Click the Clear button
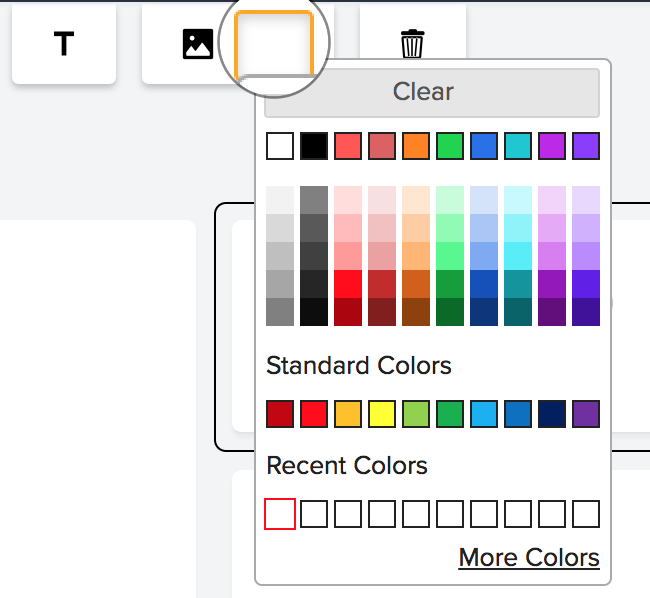650x598 pixels. tap(432, 92)
